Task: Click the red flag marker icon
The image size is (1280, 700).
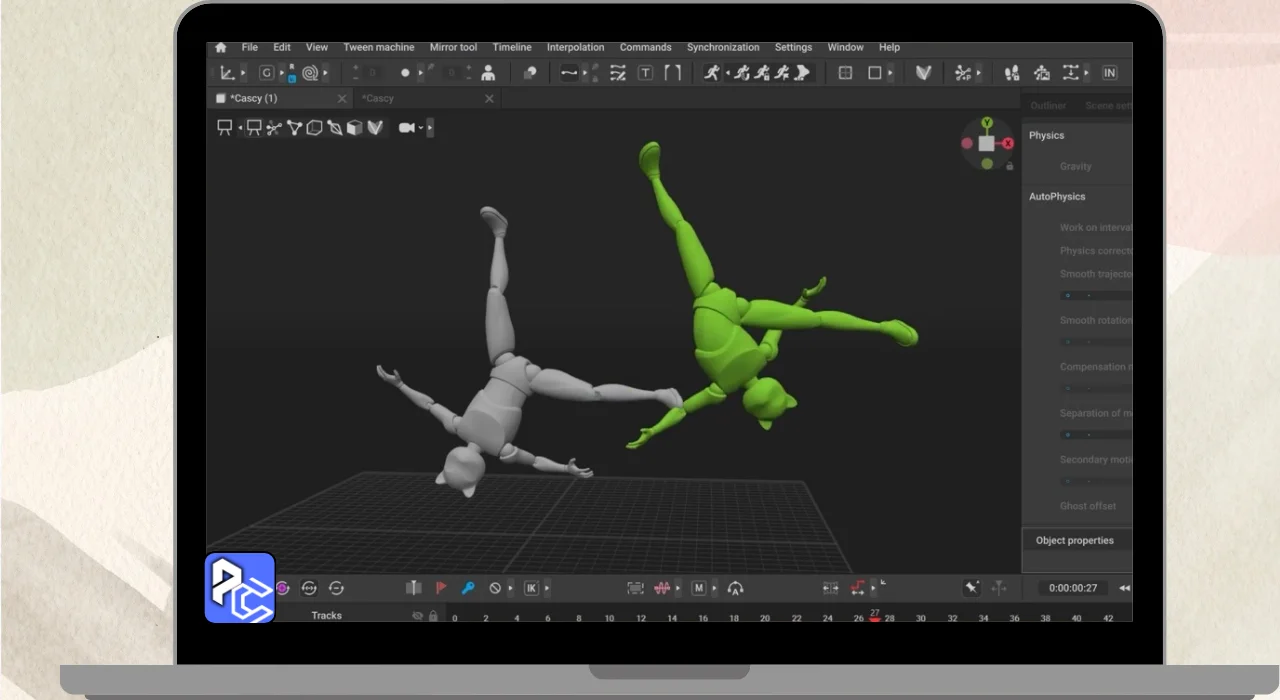Action: pyautogui.click(x=441, y=588)
